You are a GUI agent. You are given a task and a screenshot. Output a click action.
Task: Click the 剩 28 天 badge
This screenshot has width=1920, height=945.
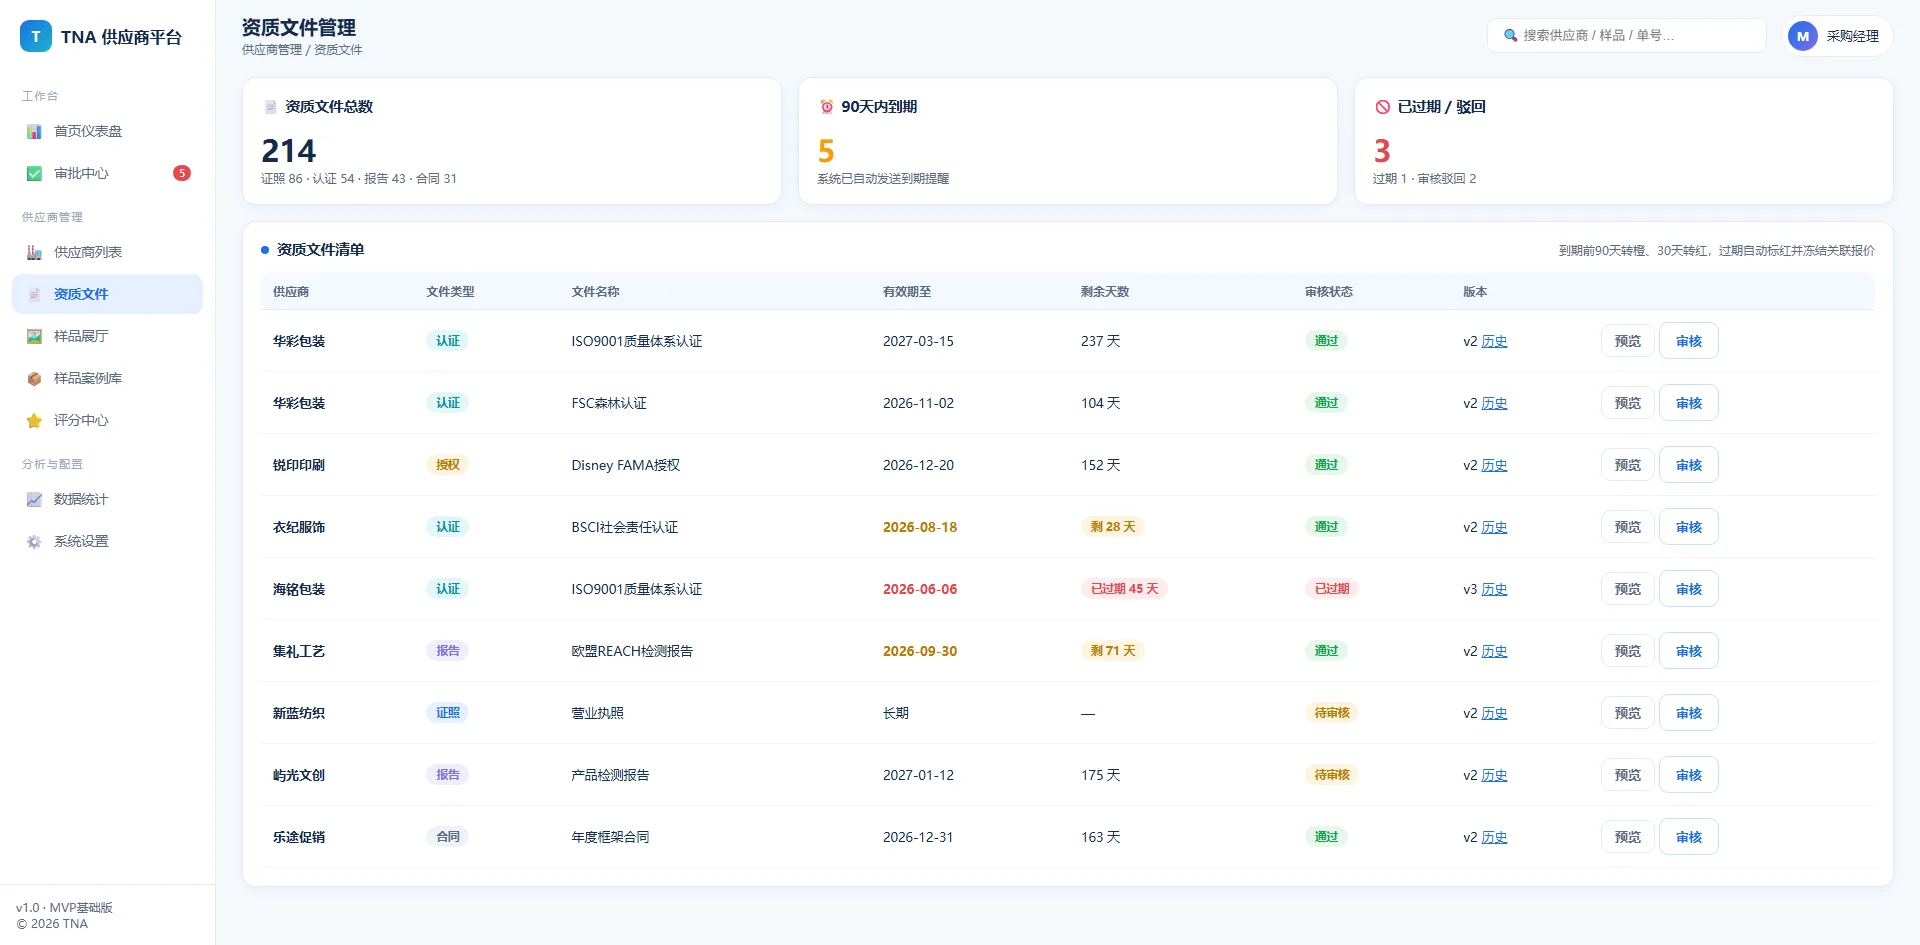tap(1113, 527)
